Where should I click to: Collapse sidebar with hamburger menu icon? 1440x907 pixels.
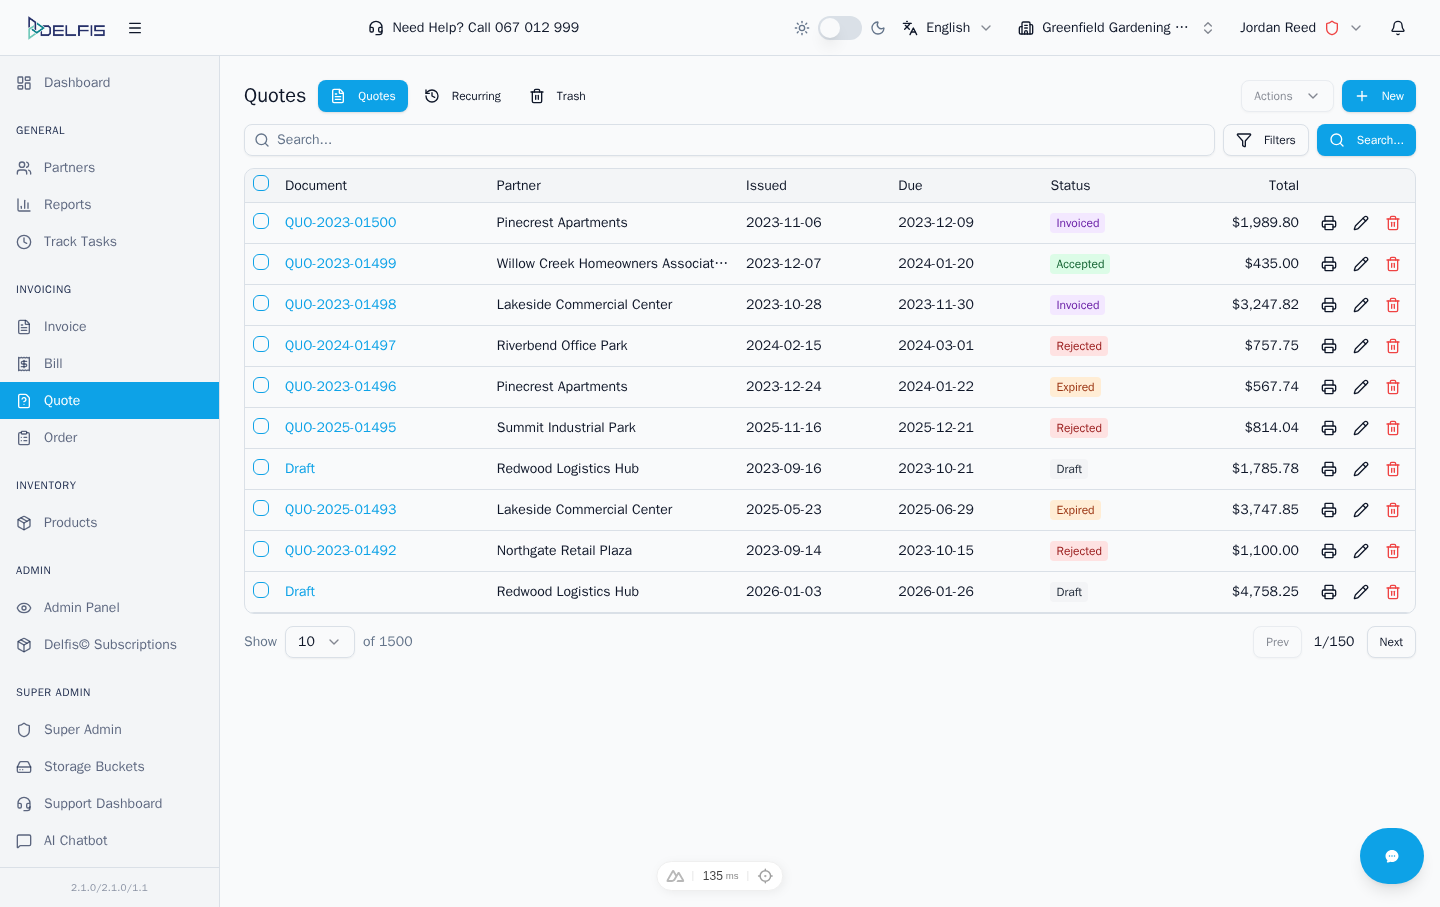(135, 28)
